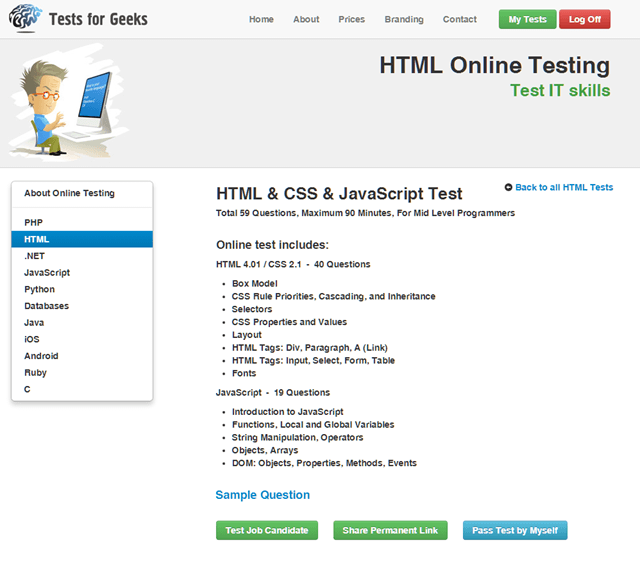This screenshot has width=640, height=563.
Task: Click the DOM: Objects, Properties, Methods, Events item
Action: point(324,463)
